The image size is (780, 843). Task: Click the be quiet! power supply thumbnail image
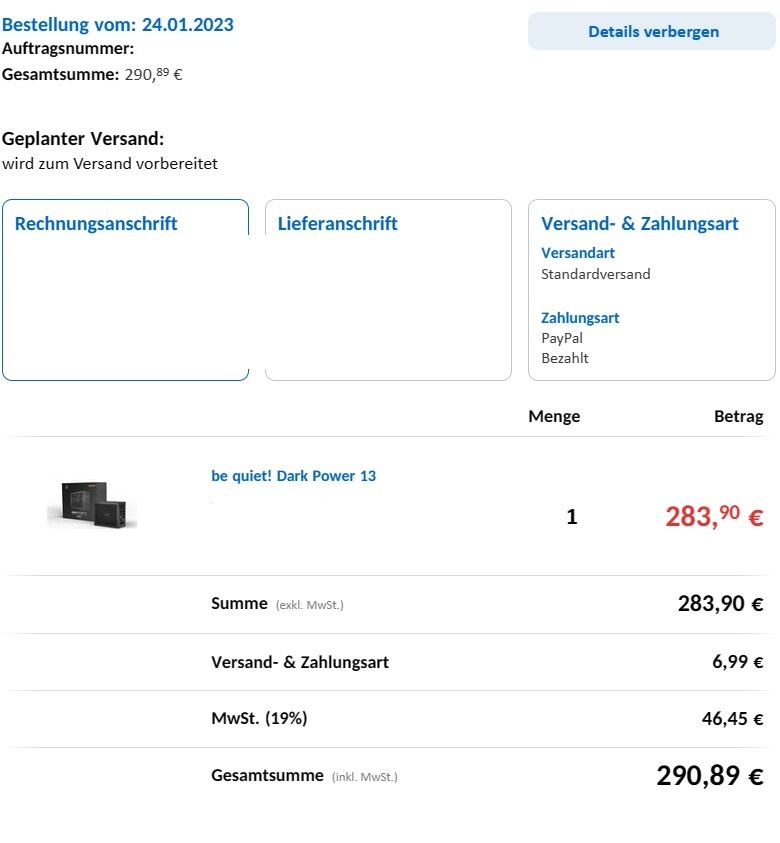pyautogui.click(x=92, y=505)
